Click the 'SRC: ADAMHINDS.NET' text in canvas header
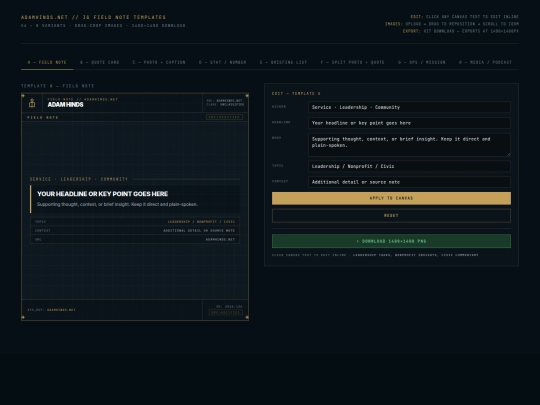Image resolution: width=540 pixels, height=405 pixels. click(x=225, y=101)
